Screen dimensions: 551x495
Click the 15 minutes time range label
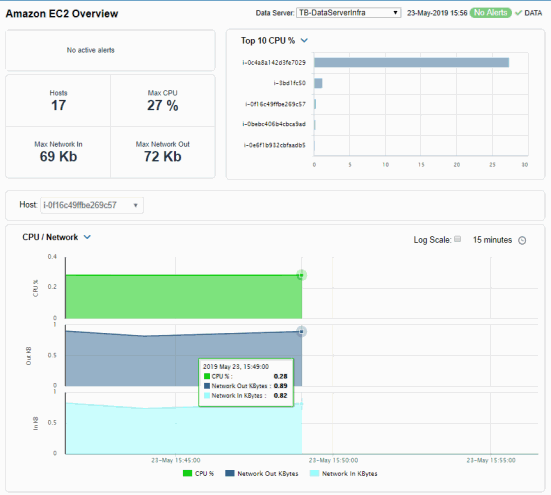tap(492, 240)
